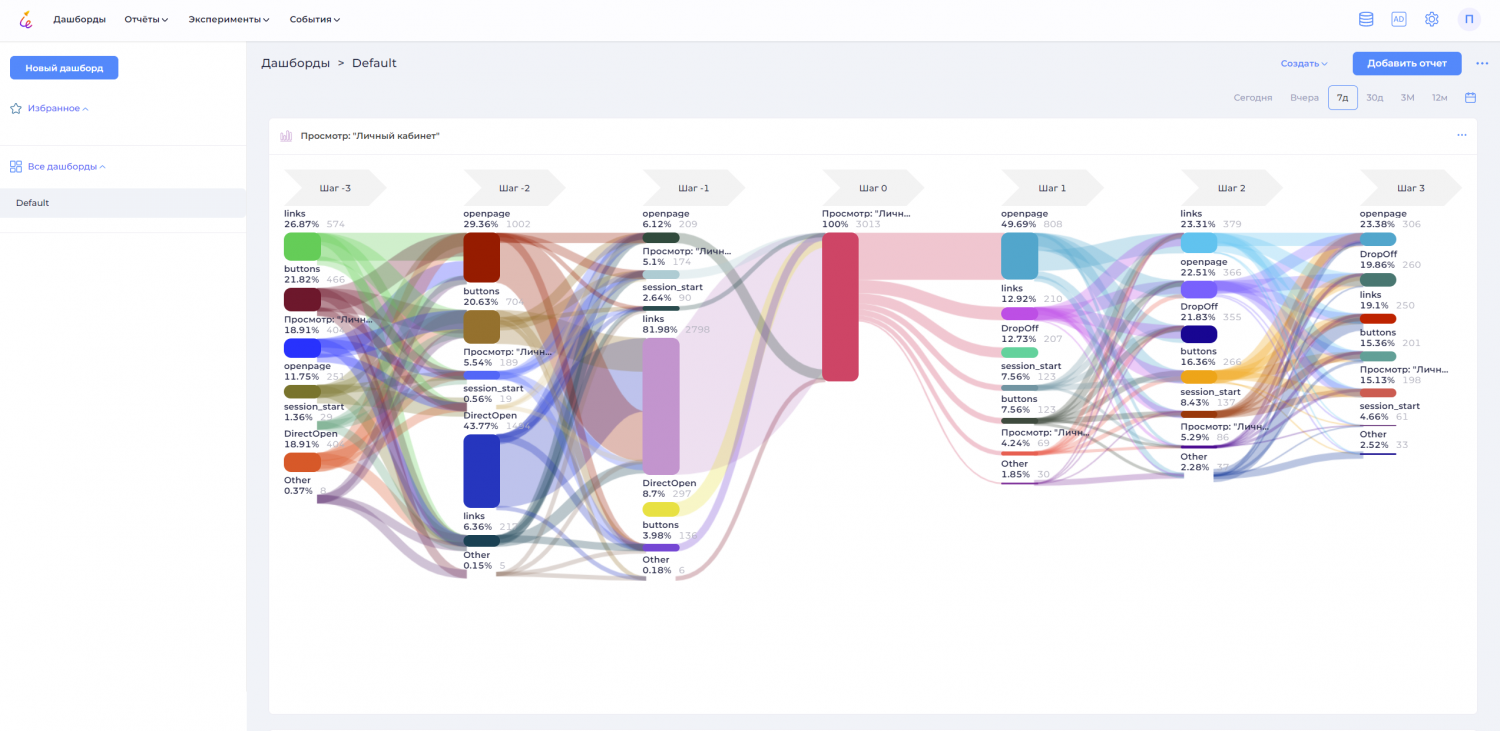Click the report chart type icon
This screenshot has width=1500, height=731.
pos(286,136)
